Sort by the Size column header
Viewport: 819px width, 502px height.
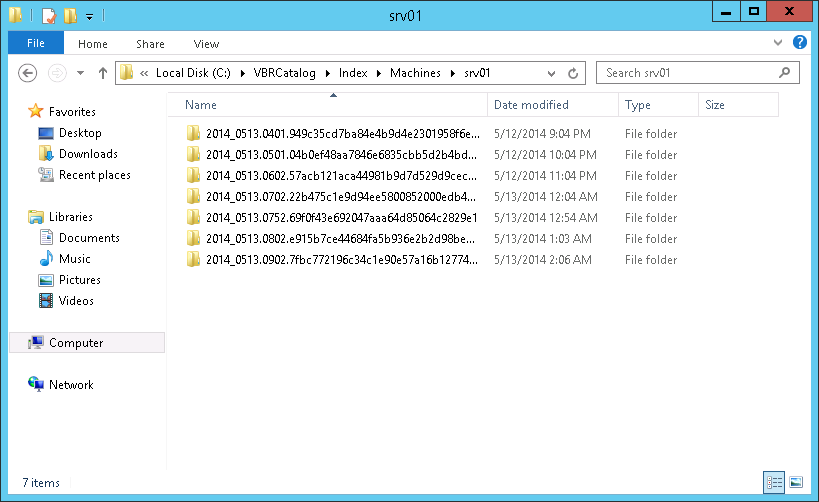tap(738, 105)
